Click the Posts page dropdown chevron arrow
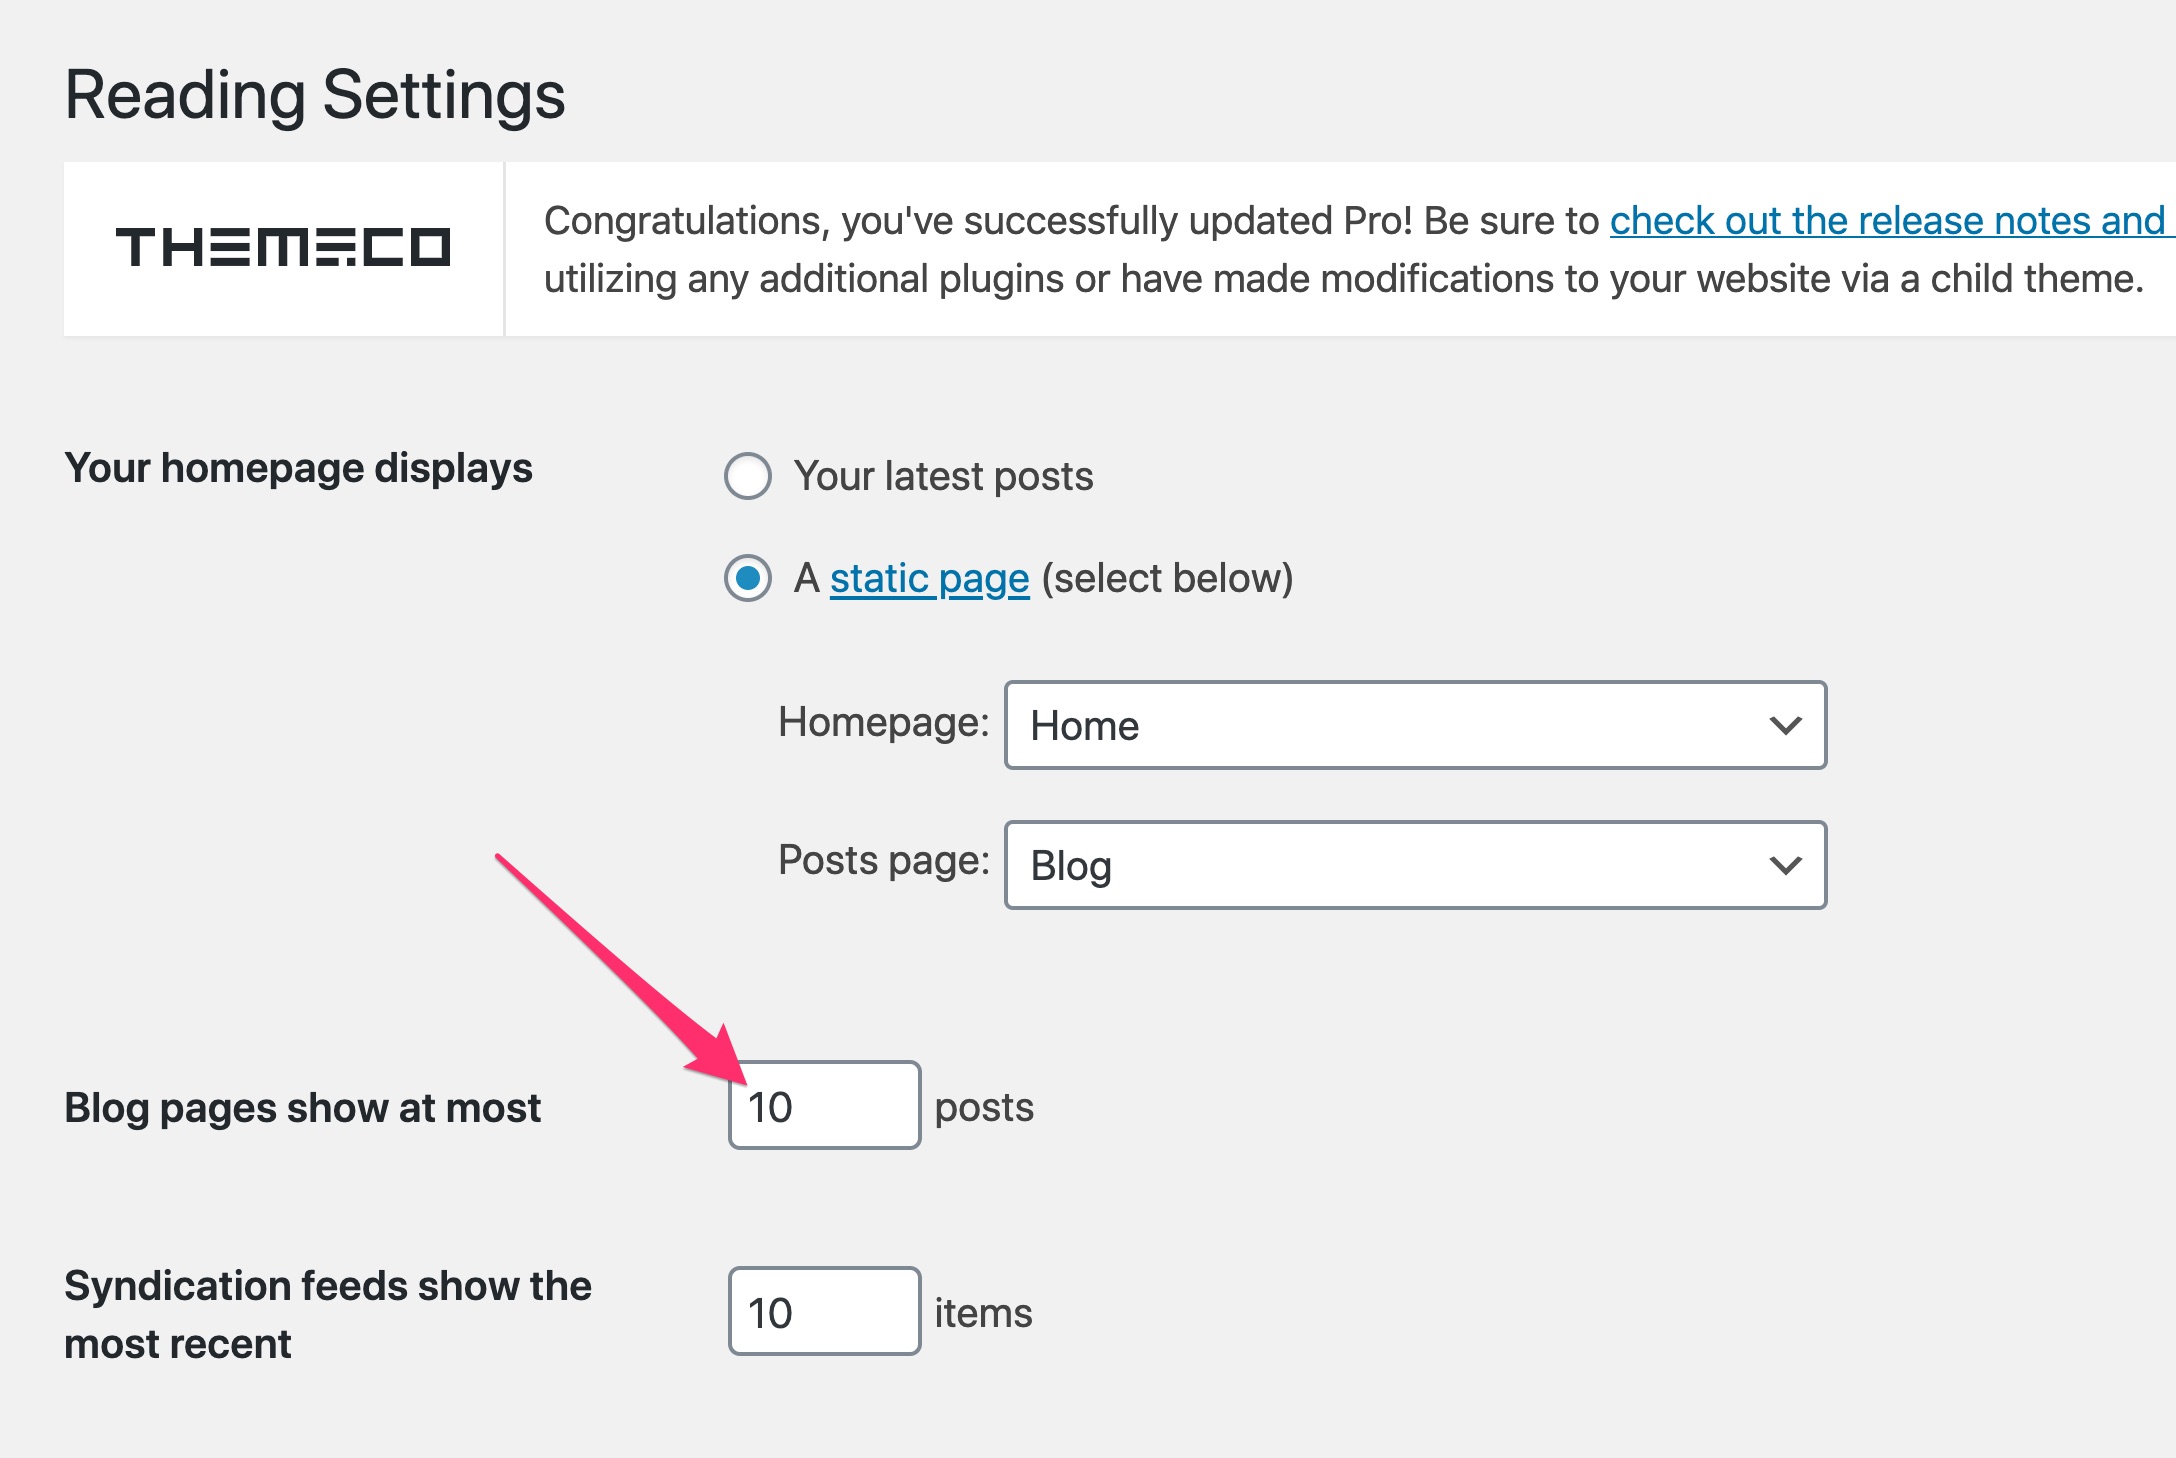The image size is (2176, 1458). (1785, 865)
